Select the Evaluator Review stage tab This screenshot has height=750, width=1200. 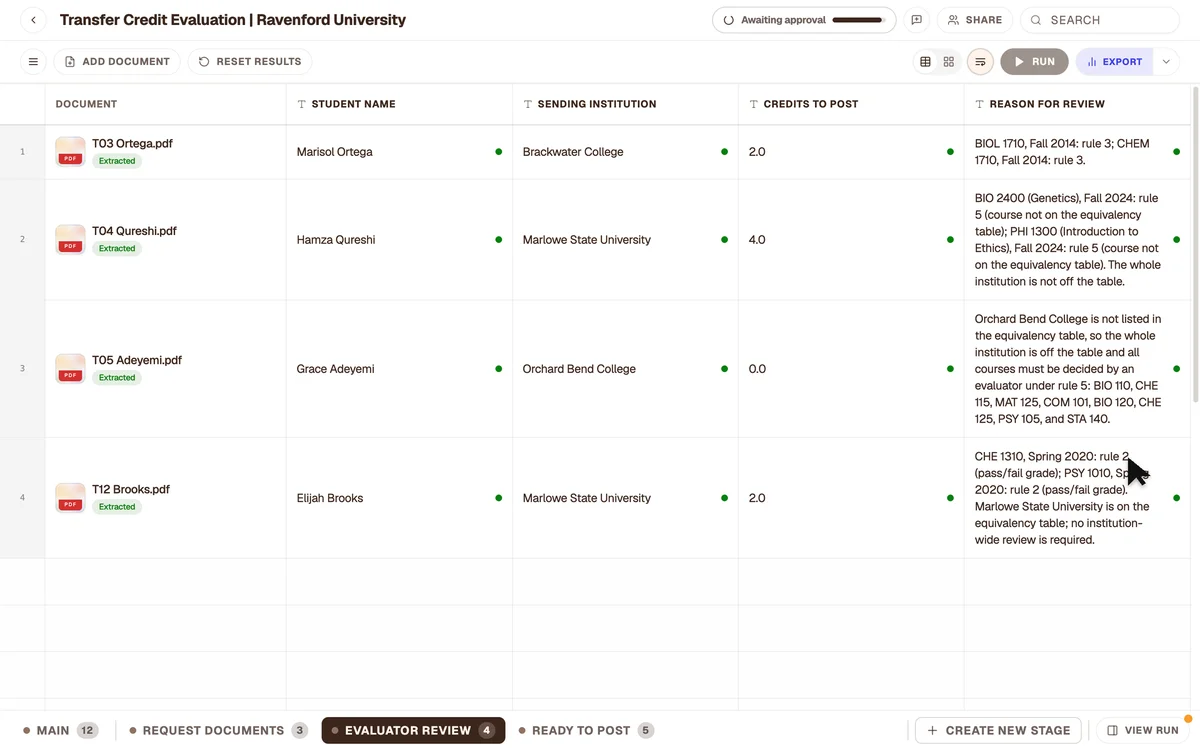pyautogui.click(x=413, y=731)
